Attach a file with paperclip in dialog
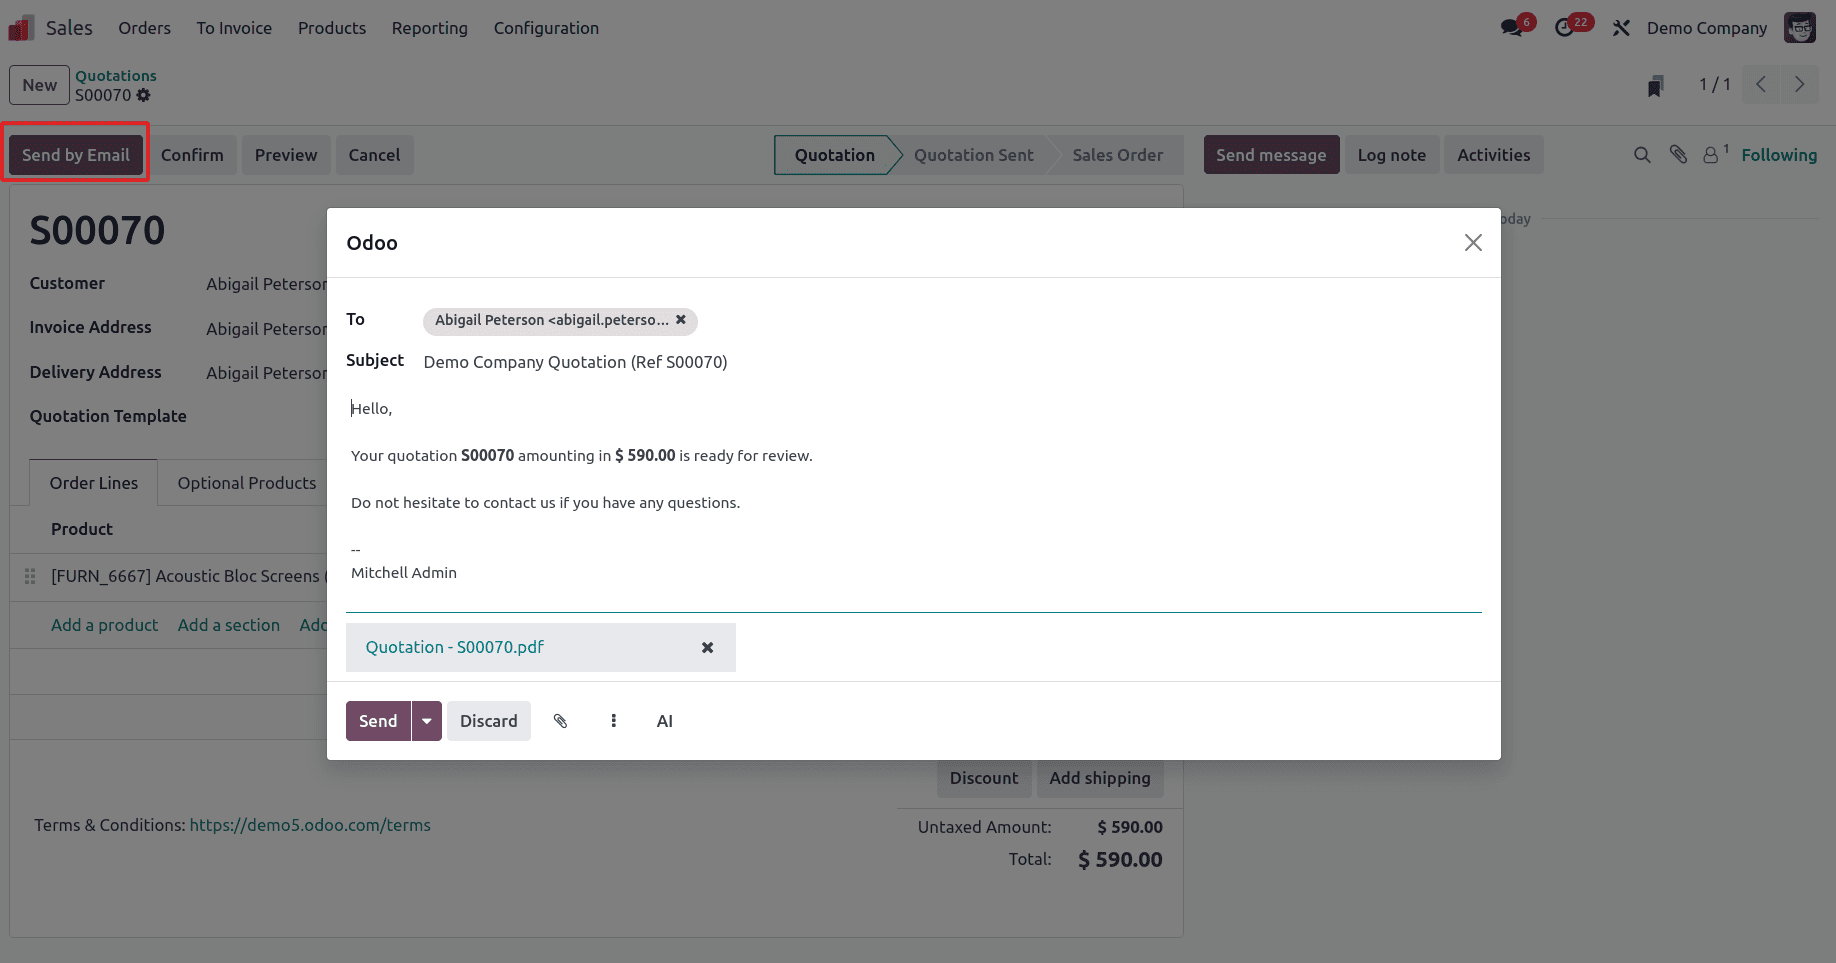 click(561, 721)
